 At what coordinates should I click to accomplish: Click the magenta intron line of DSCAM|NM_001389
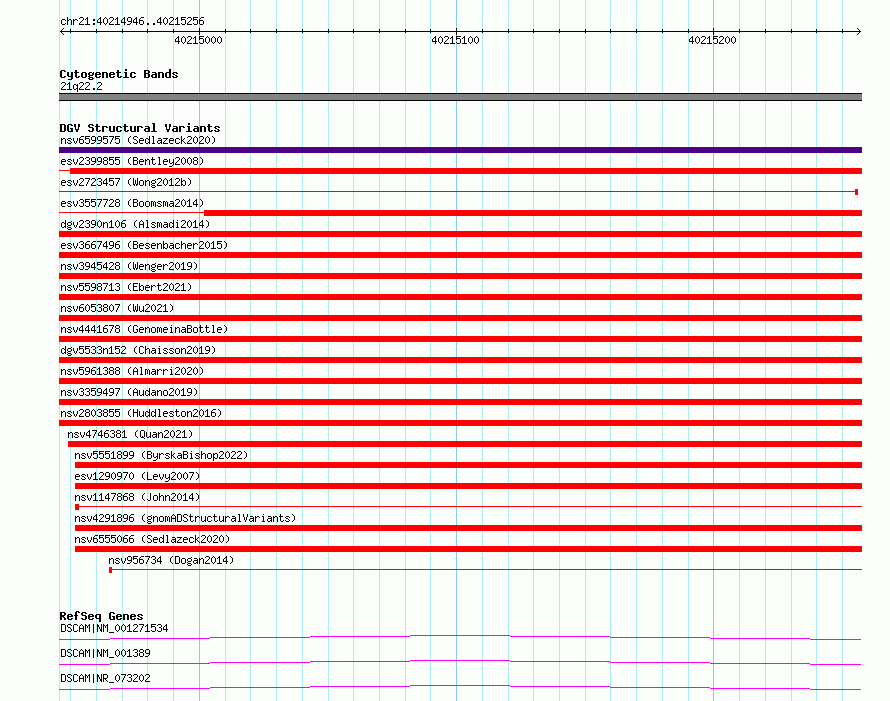click(x=460, y=661)
